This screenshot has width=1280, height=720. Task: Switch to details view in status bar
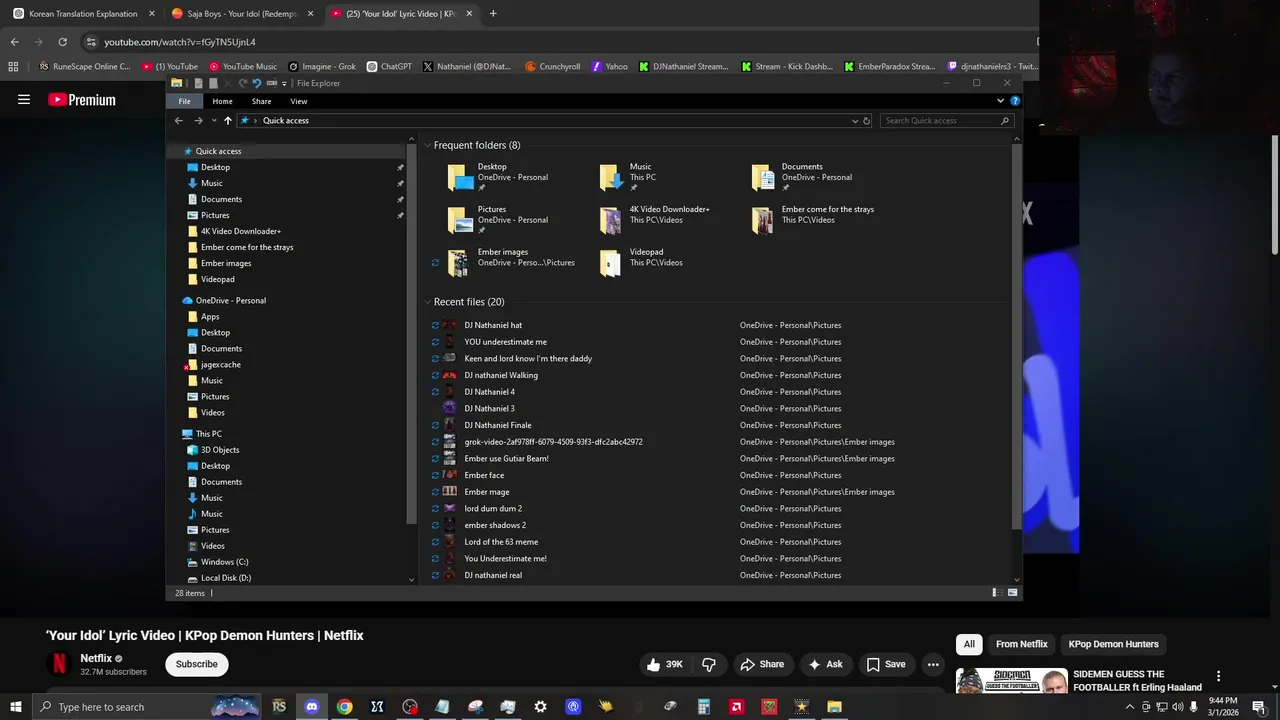click(996, 593)
